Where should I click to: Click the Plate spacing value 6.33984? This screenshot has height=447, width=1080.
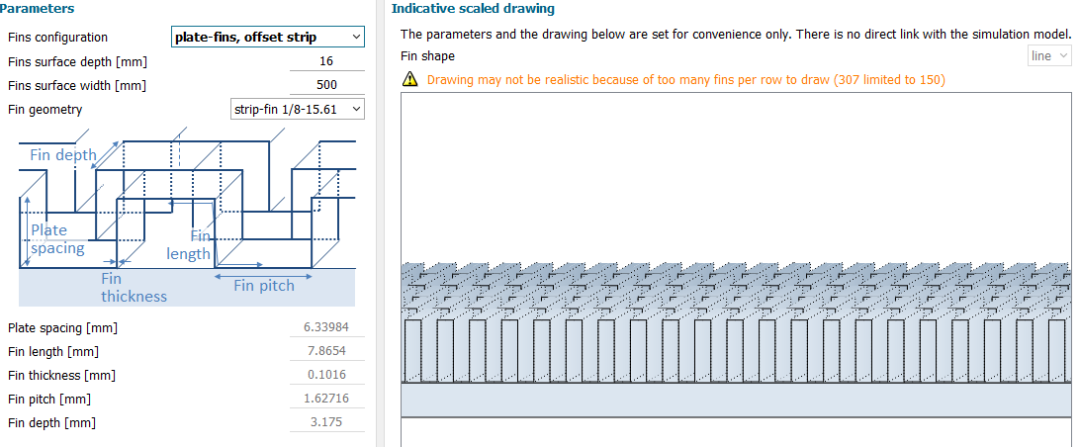coord(326,327)
